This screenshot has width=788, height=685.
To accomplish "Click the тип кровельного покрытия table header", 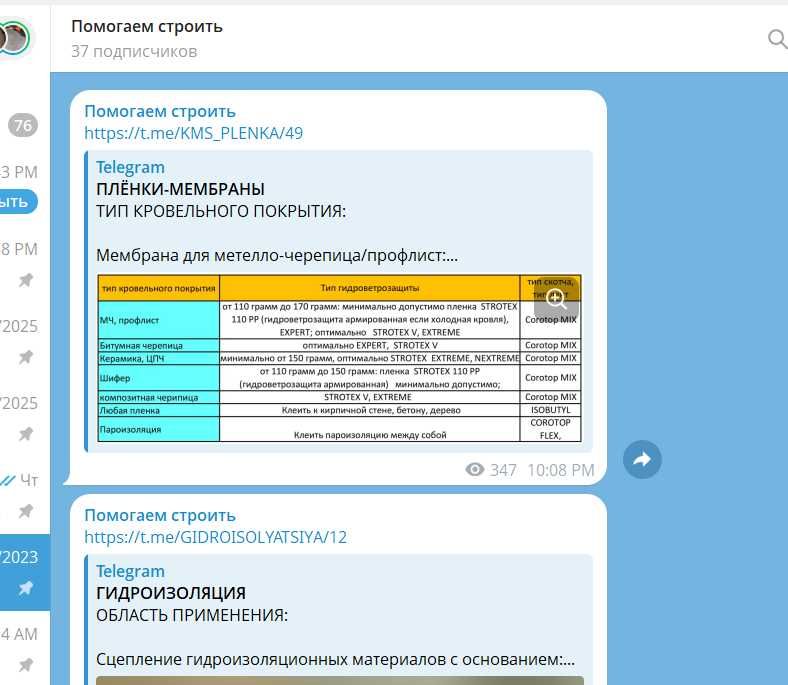I will pyautogui.click(x=159, y=288).
